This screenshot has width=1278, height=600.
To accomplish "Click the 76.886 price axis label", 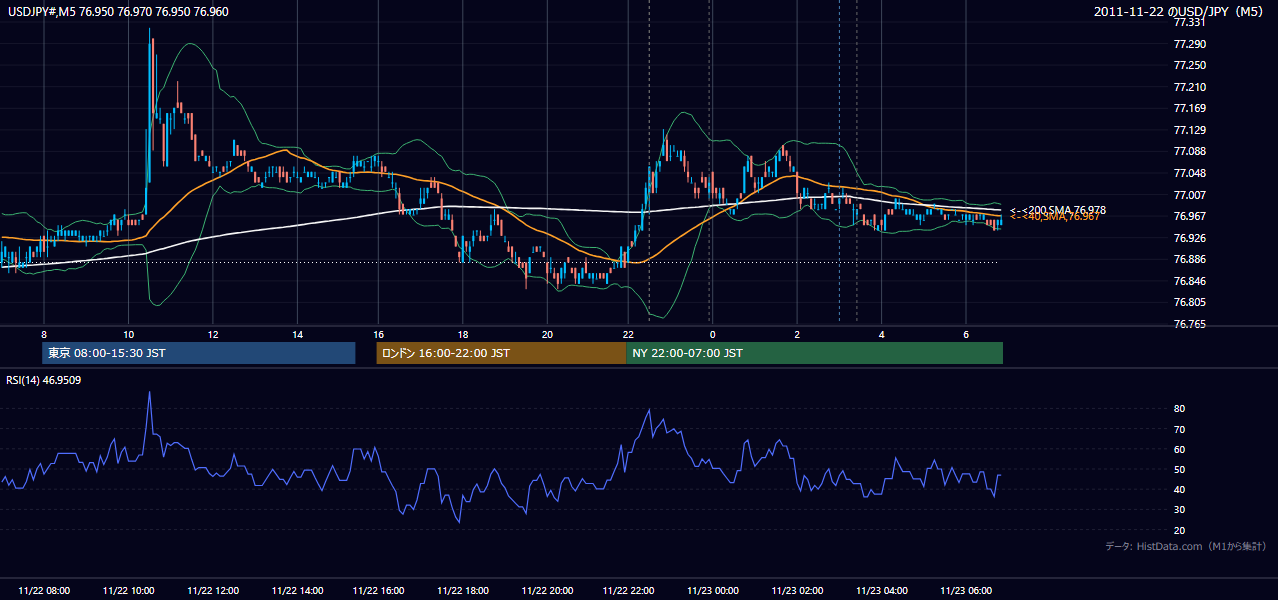I will point(1190,260).
